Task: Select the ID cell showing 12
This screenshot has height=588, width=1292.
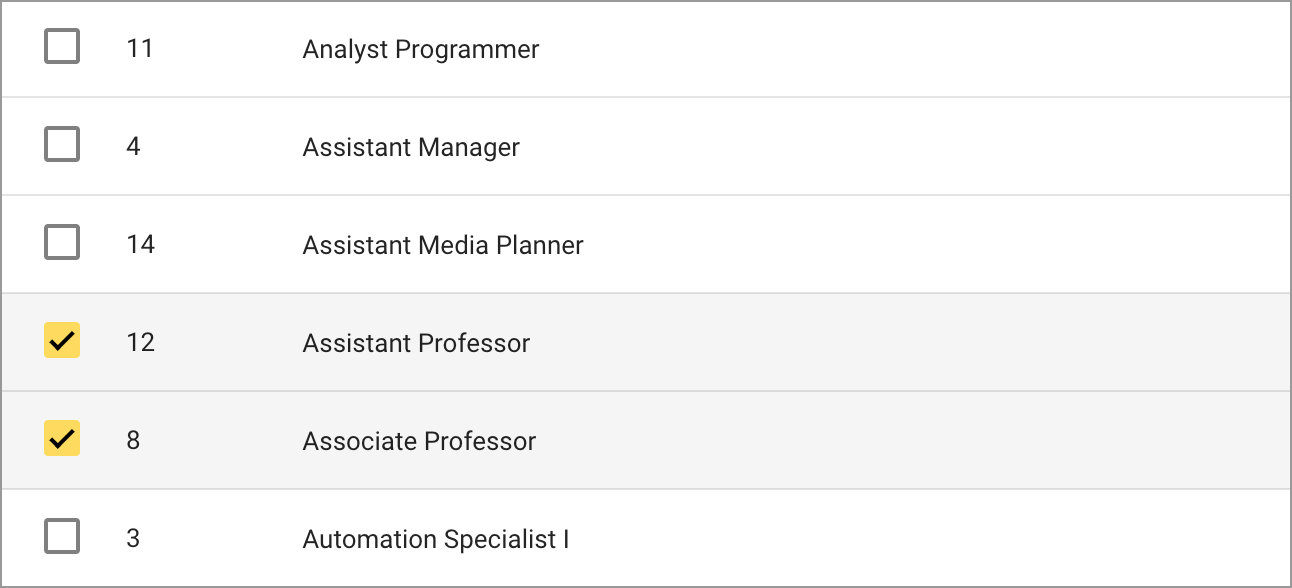Action: click(141, 342)
